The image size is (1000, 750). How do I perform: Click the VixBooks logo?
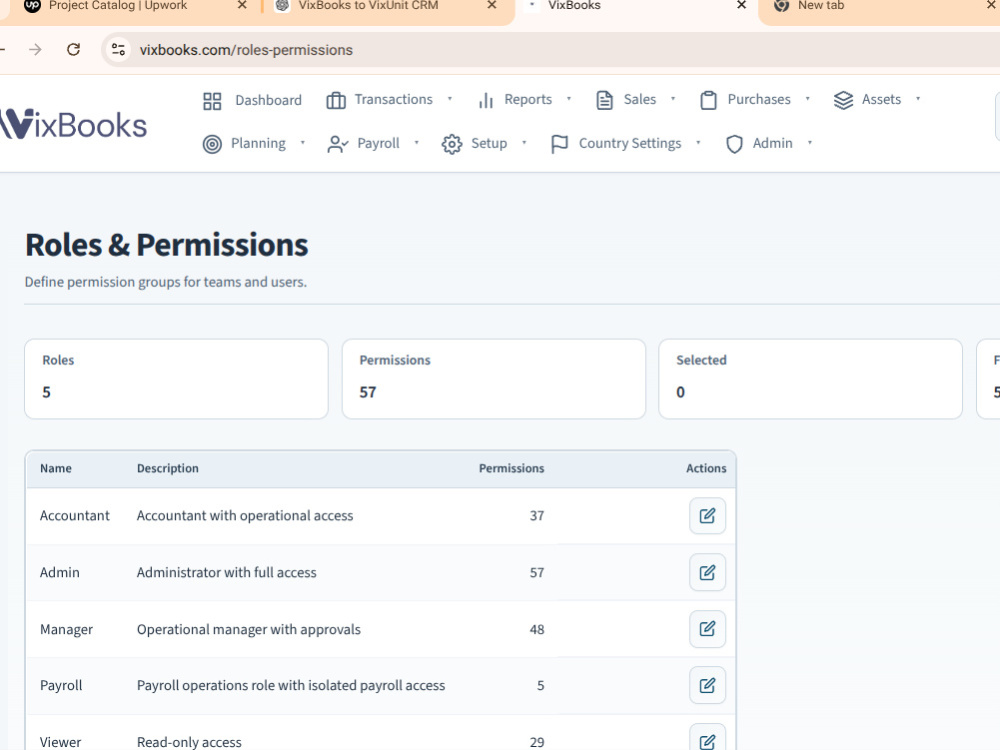tap(73, 124)
